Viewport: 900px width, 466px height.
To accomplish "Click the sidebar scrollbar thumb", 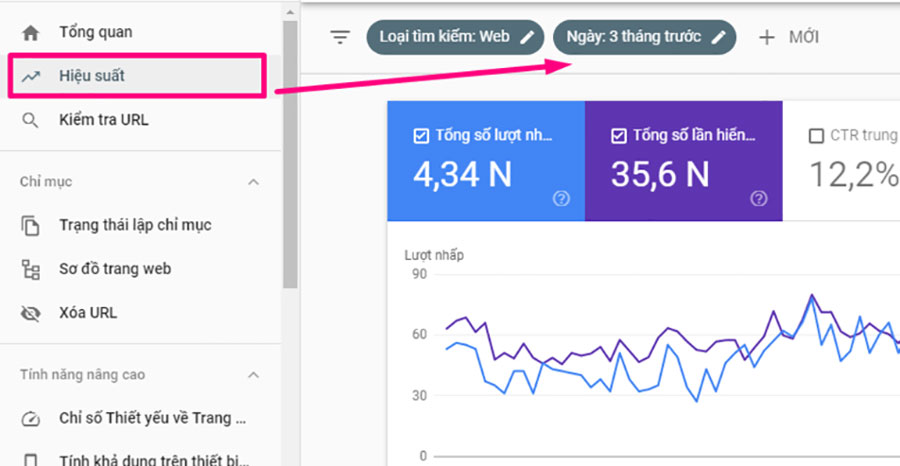I will pyautogui.click(x=290, y=154).
